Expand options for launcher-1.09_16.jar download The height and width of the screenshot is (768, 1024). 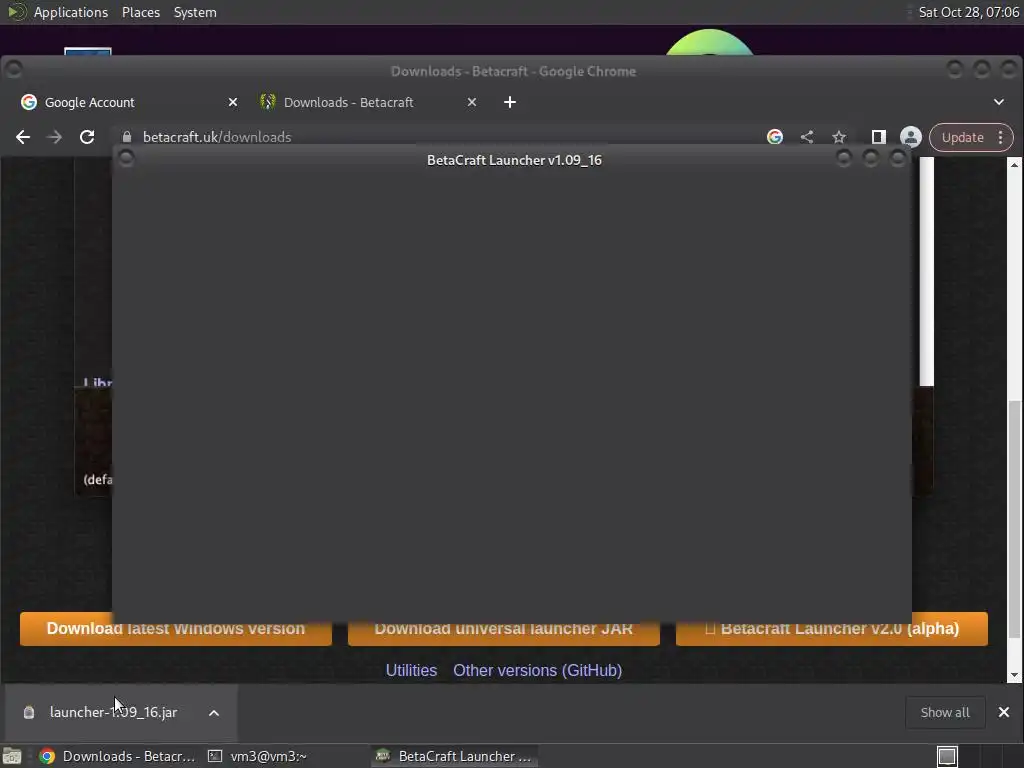[214, 713]
